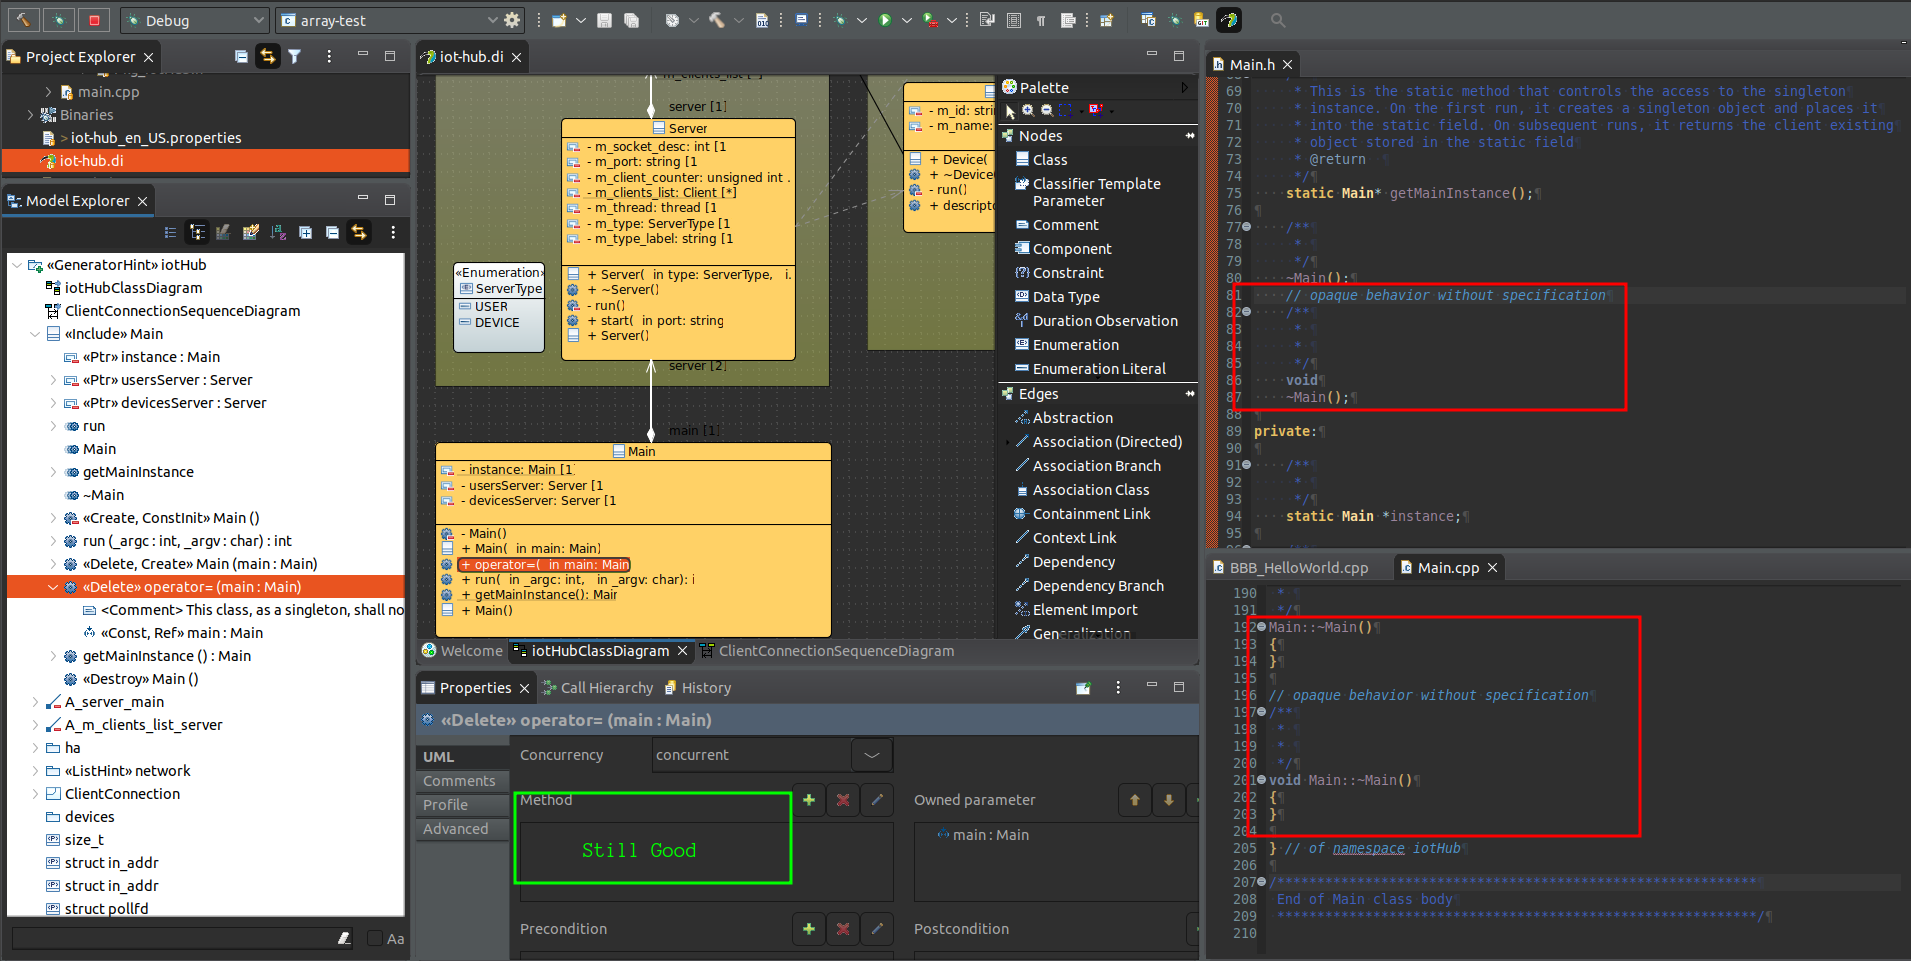The image size is (1911, 961).
Task: Expand the «ListHint» network node
Action: [x=35, y=771]
